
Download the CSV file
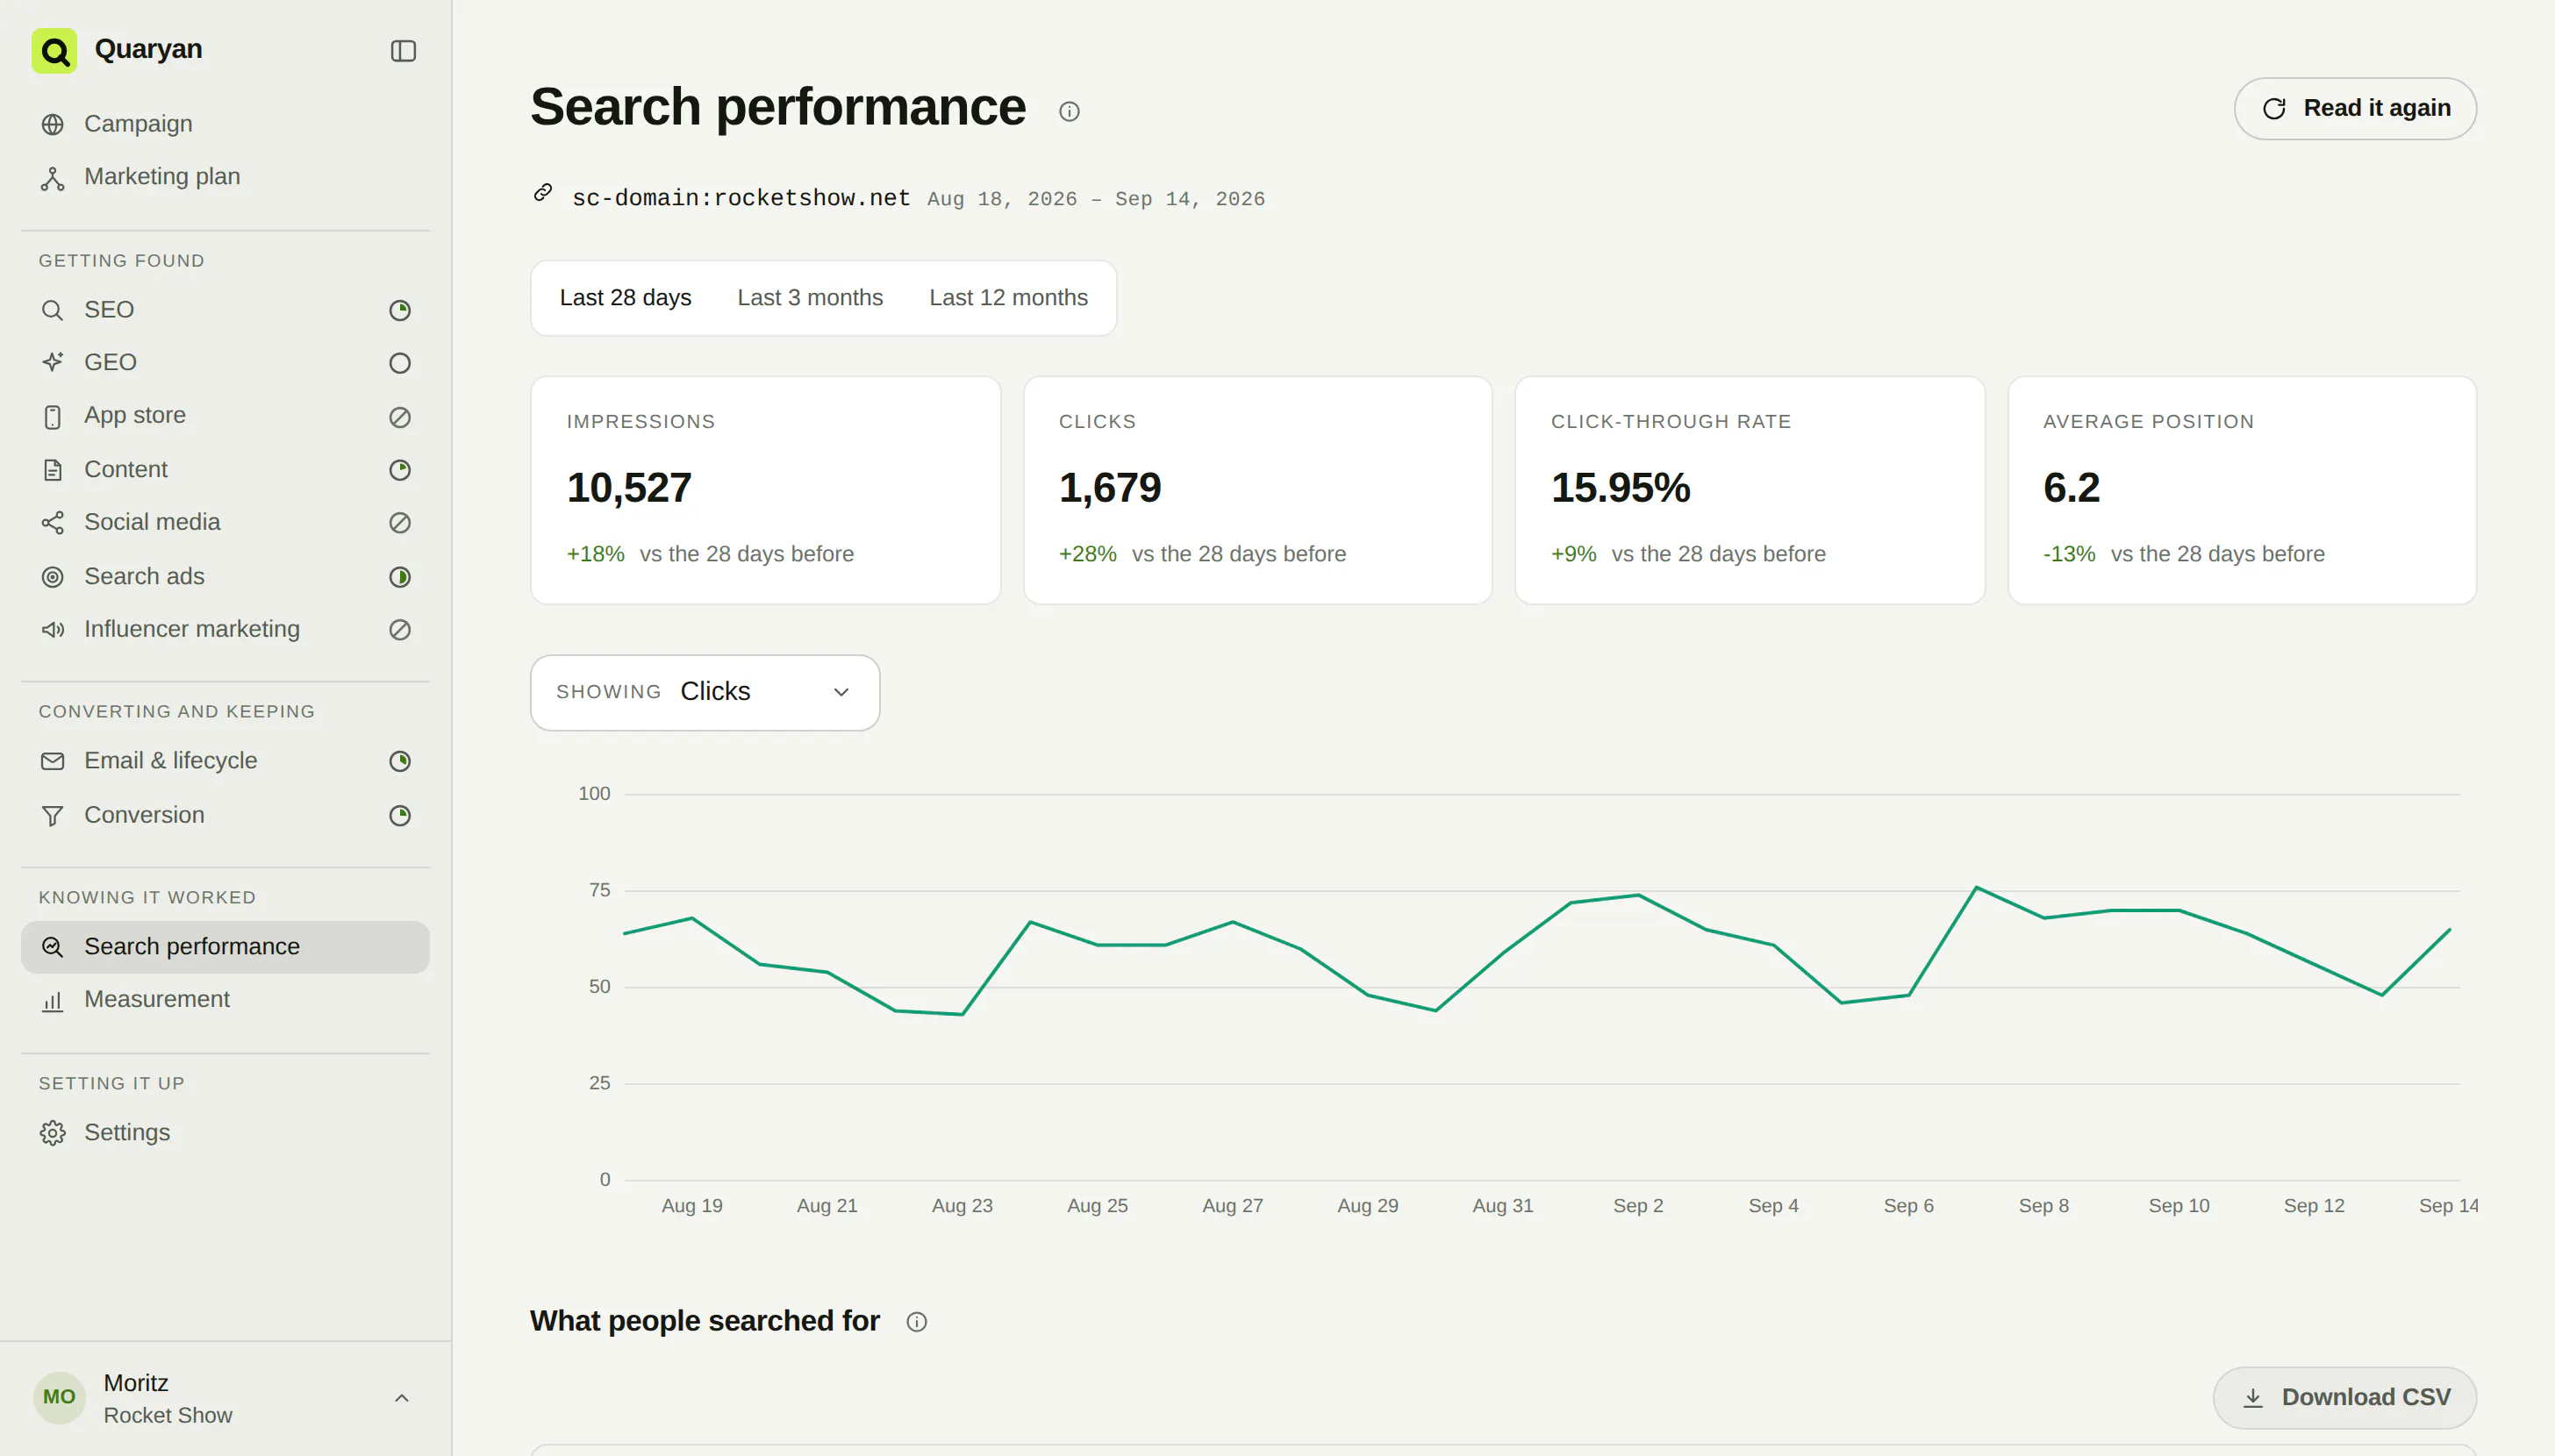(x=2345, y=1397)
